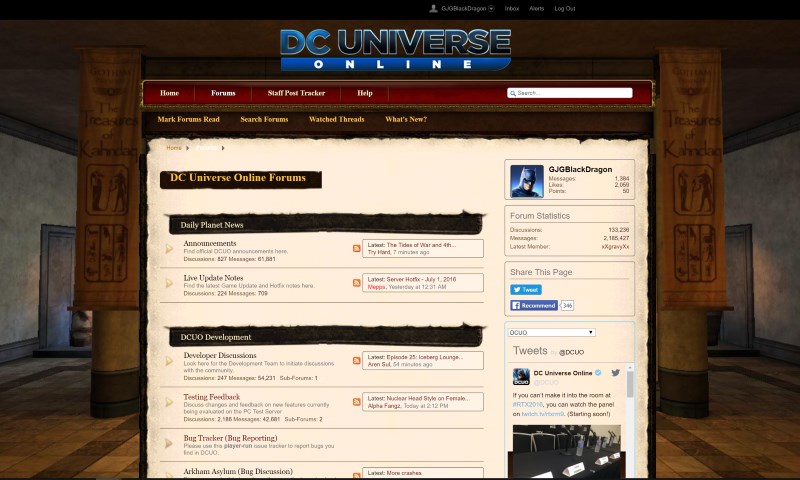Open Watched Threads
This screenshot has width=800, height=480.
337,119
